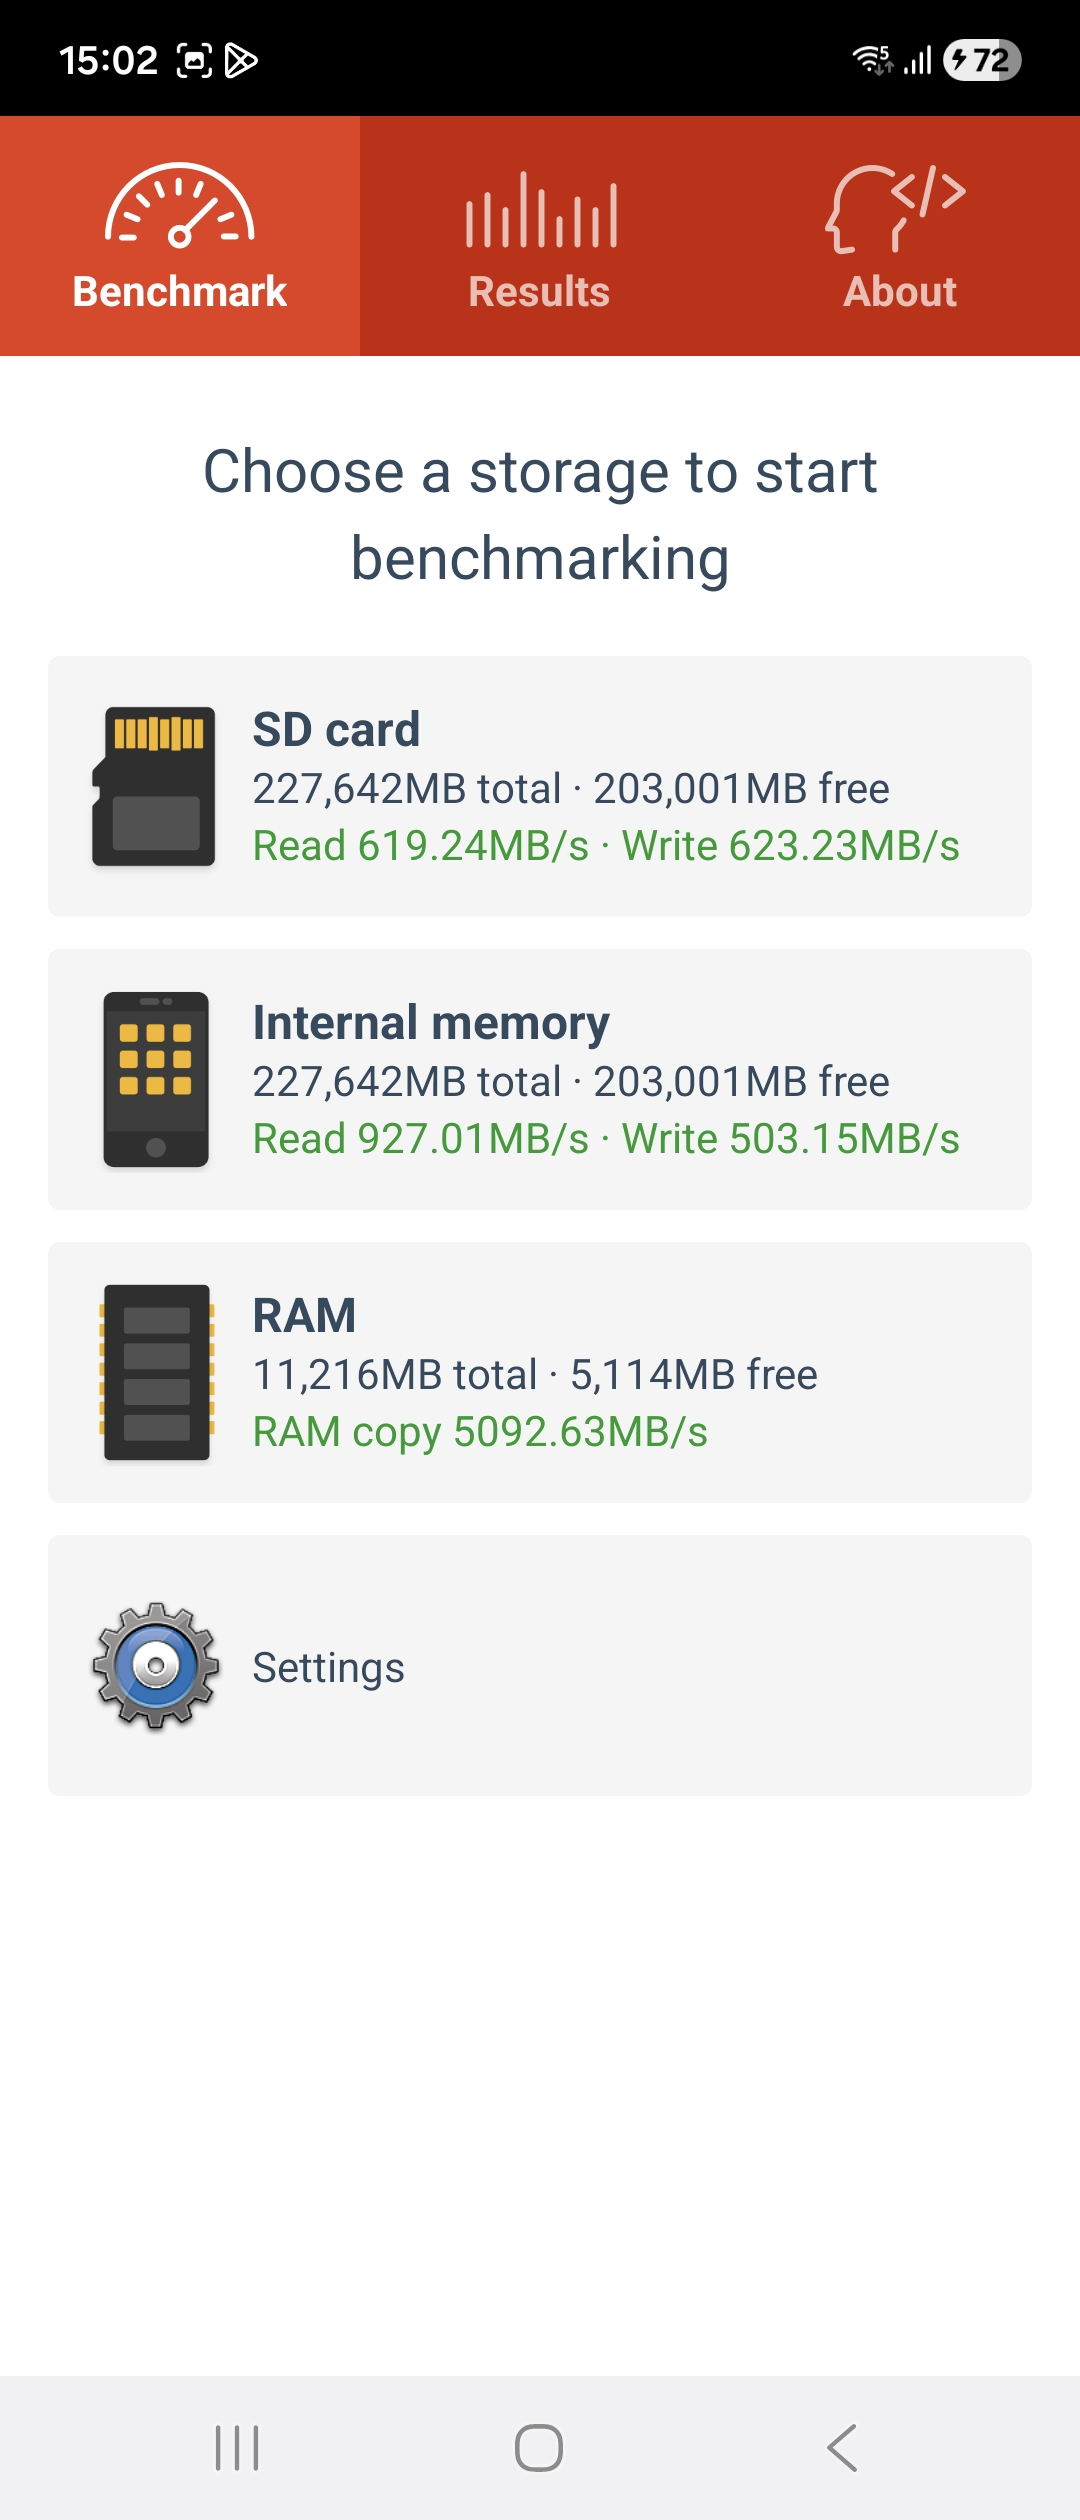Tap the Internal memory phone icon
This screenshot has height=2520, width=1080.
coord(156,1080)
